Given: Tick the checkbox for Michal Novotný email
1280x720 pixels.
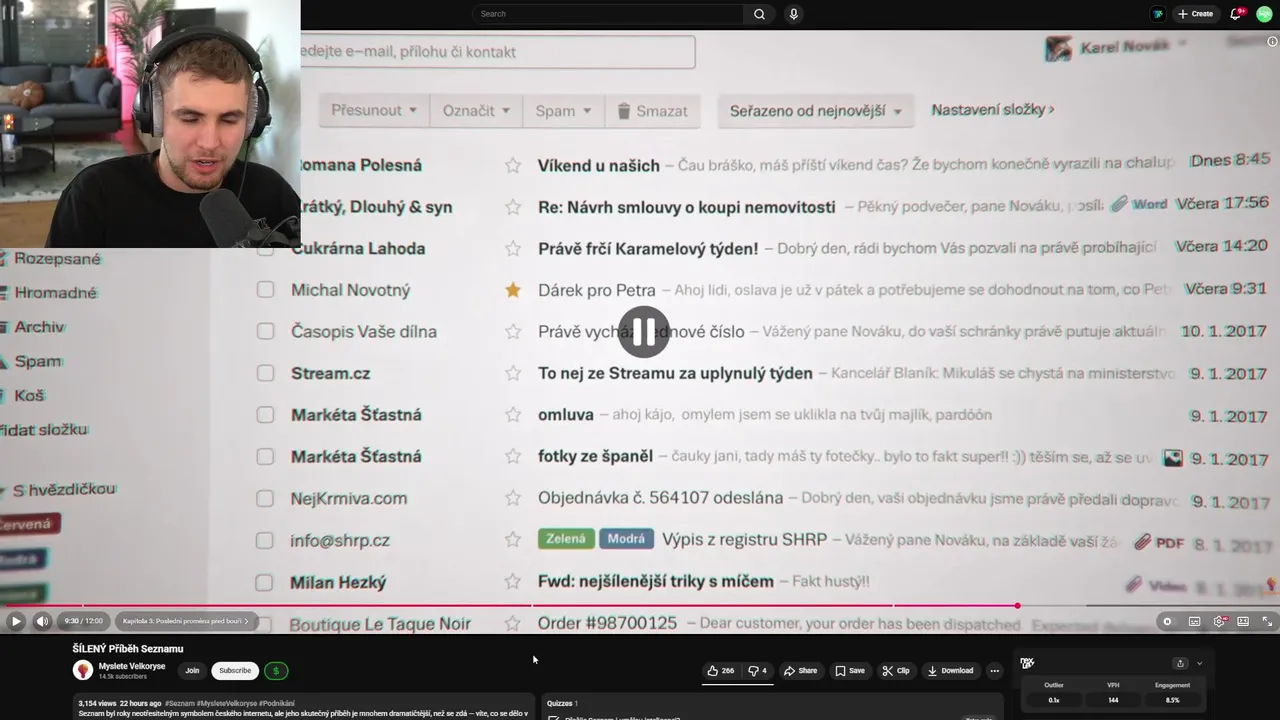Looking at the screenshot, I should 265,290.
